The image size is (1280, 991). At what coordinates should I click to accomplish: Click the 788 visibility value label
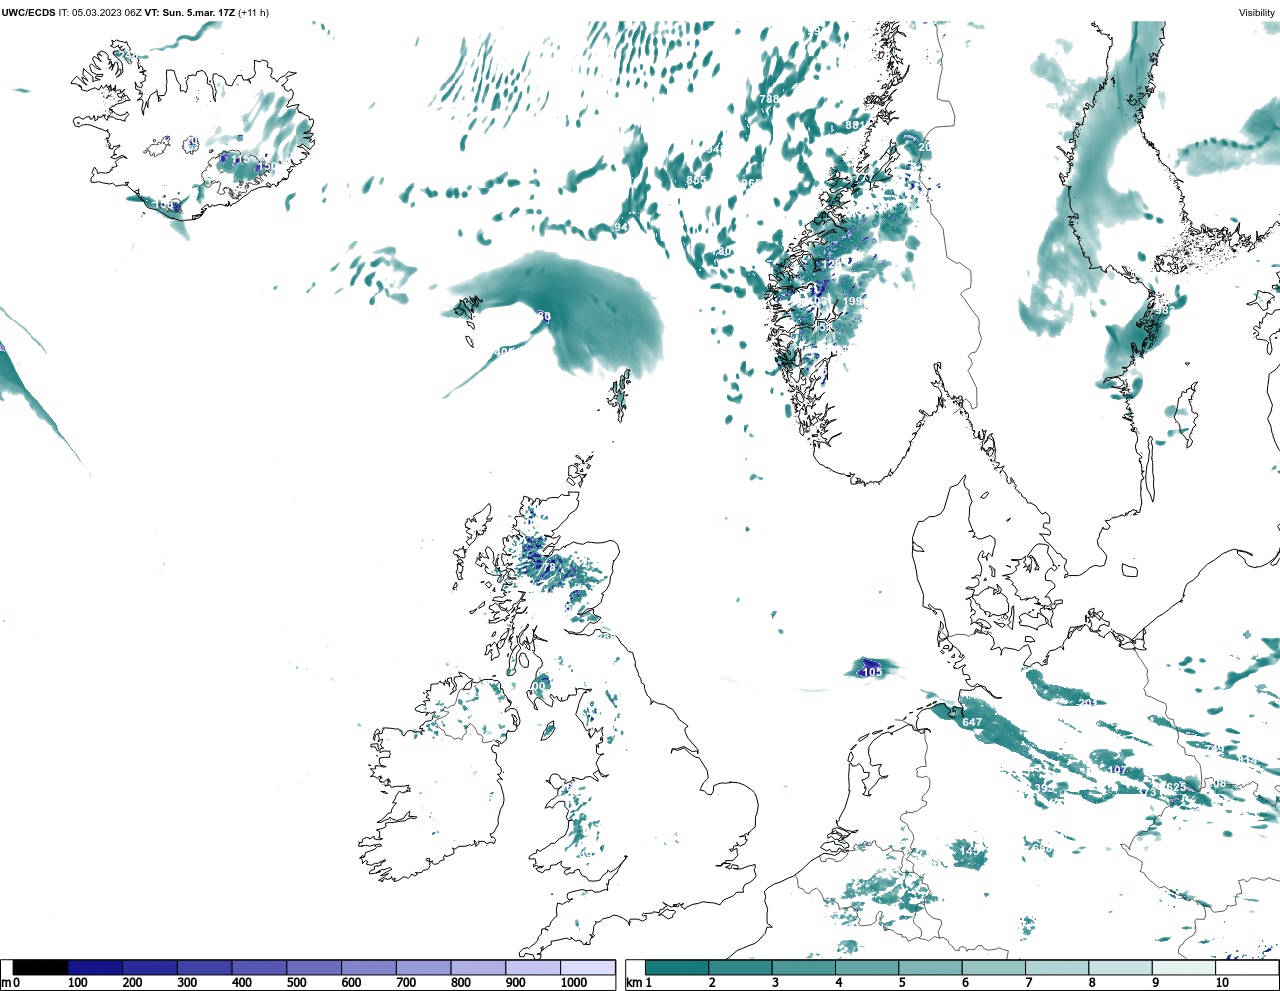pyautogui.click(x=768, y=99)
